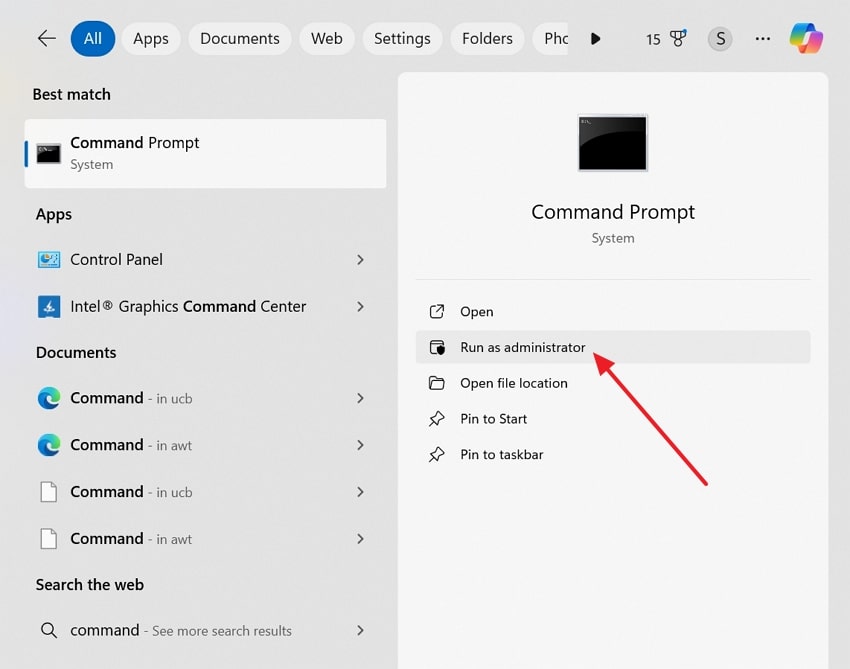This screenshot has height=669, width=850.
Task: Click blank file icon of Command in awt
Action: [49, 539]
